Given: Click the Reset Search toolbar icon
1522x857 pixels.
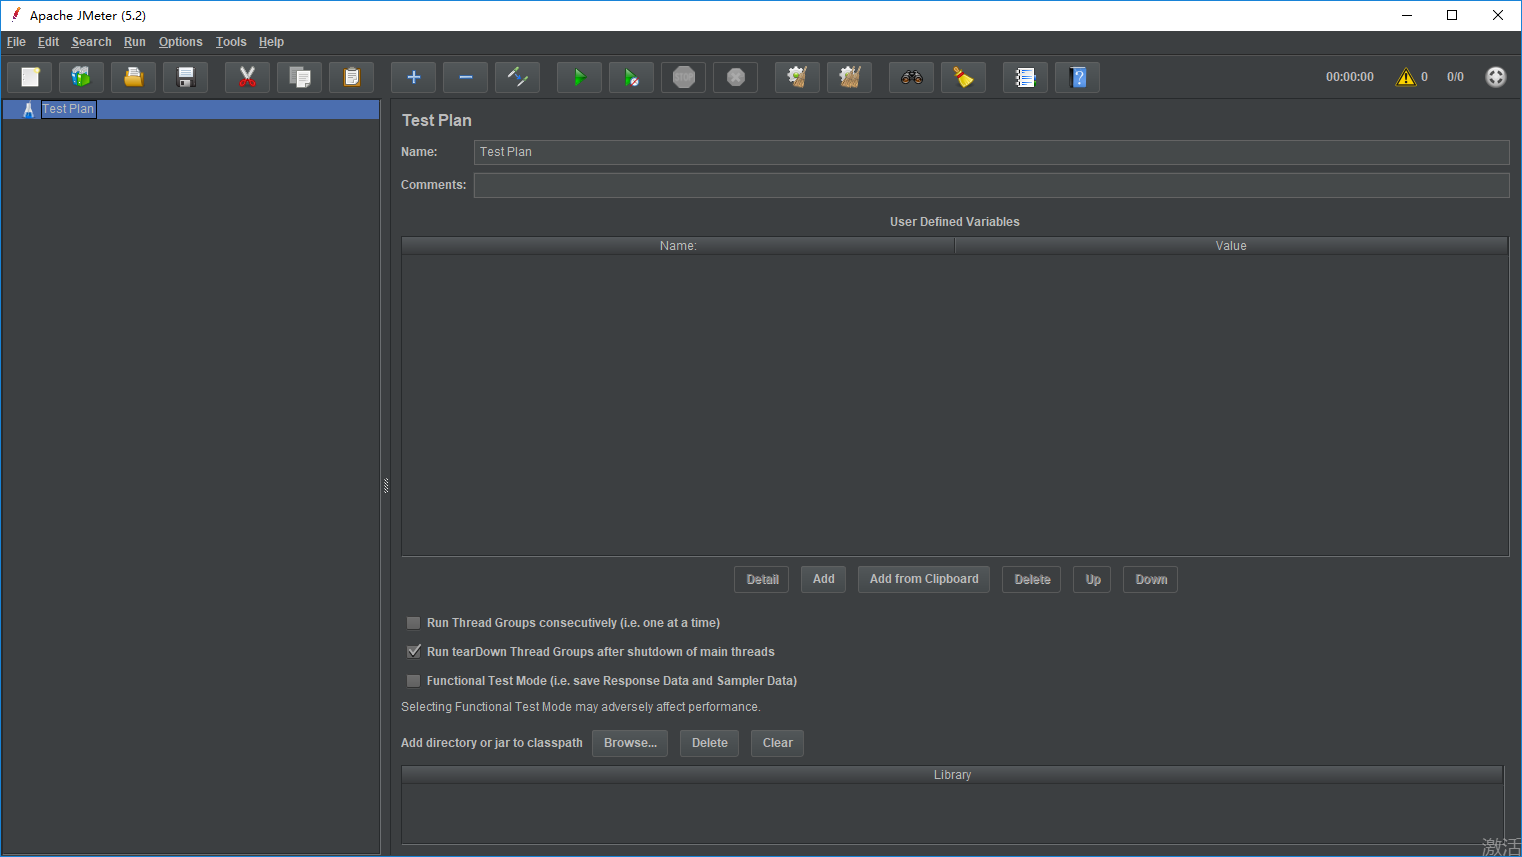Looking at the screenshot, I should coord(963,77).
